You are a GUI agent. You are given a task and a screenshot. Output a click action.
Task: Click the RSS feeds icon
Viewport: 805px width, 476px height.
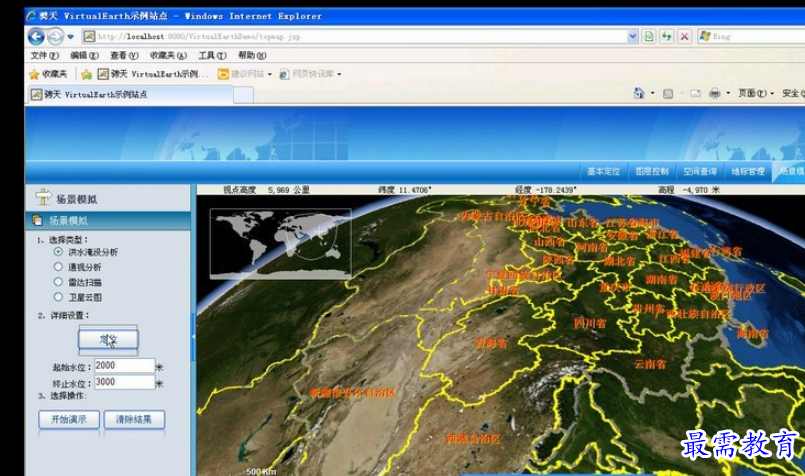(668, 93)
